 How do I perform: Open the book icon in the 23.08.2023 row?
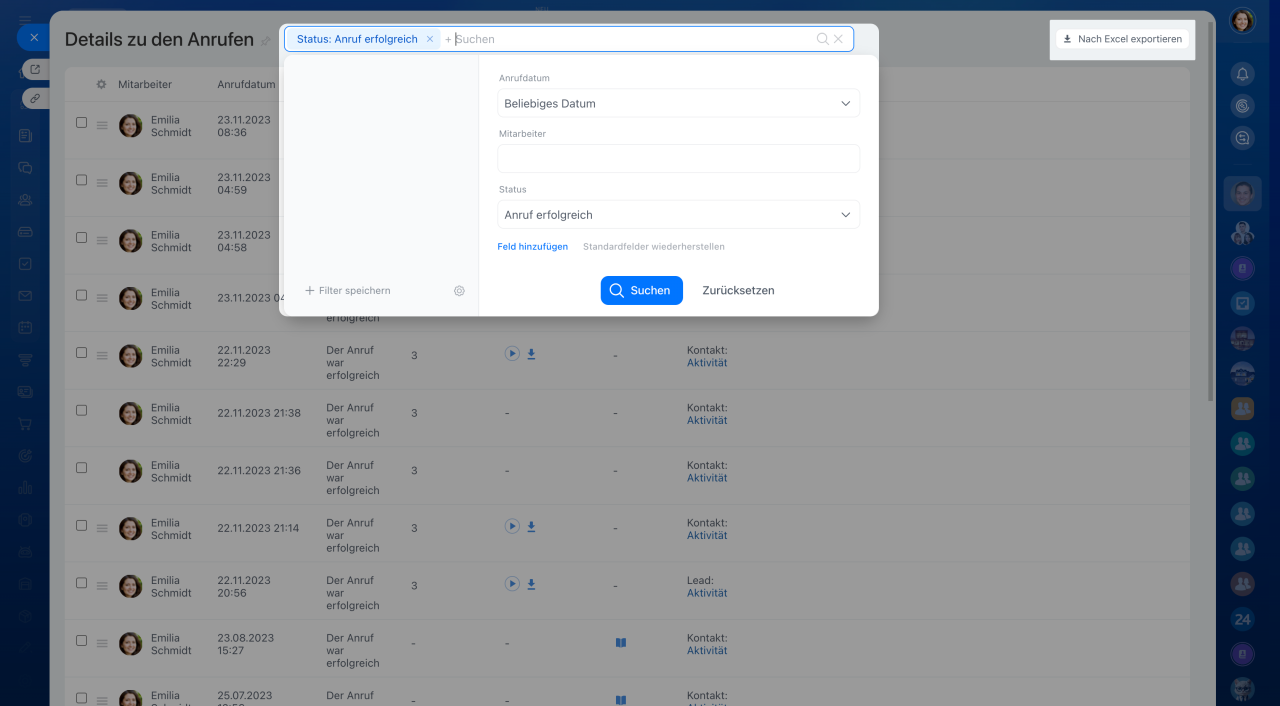(620, 643)
